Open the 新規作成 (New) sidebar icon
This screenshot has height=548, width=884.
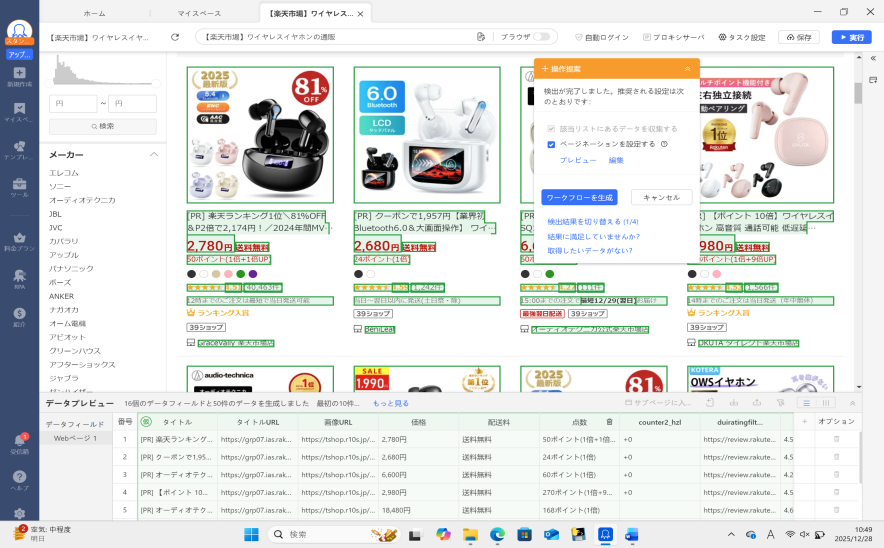click(x=19, y=75)
